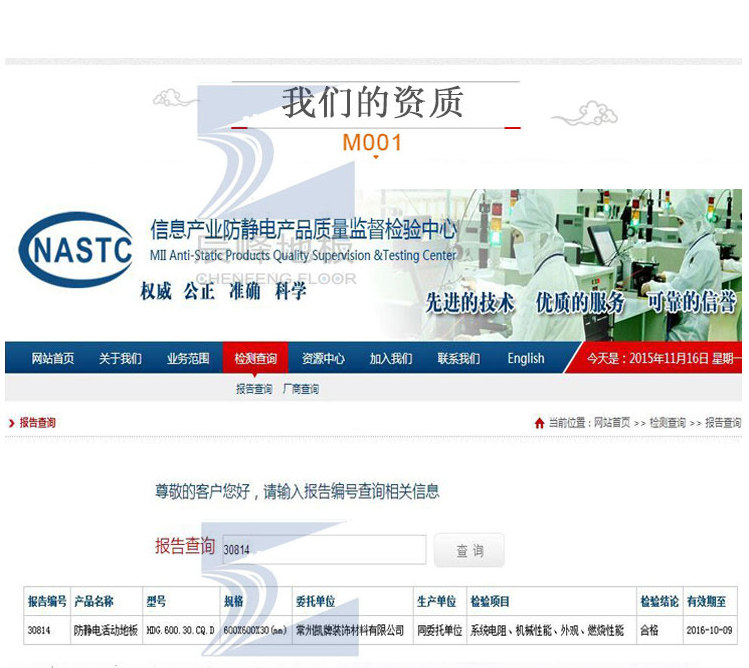Switch to the English version link
The height and width of the screenshot is (668, 749).
coord(526,358)
